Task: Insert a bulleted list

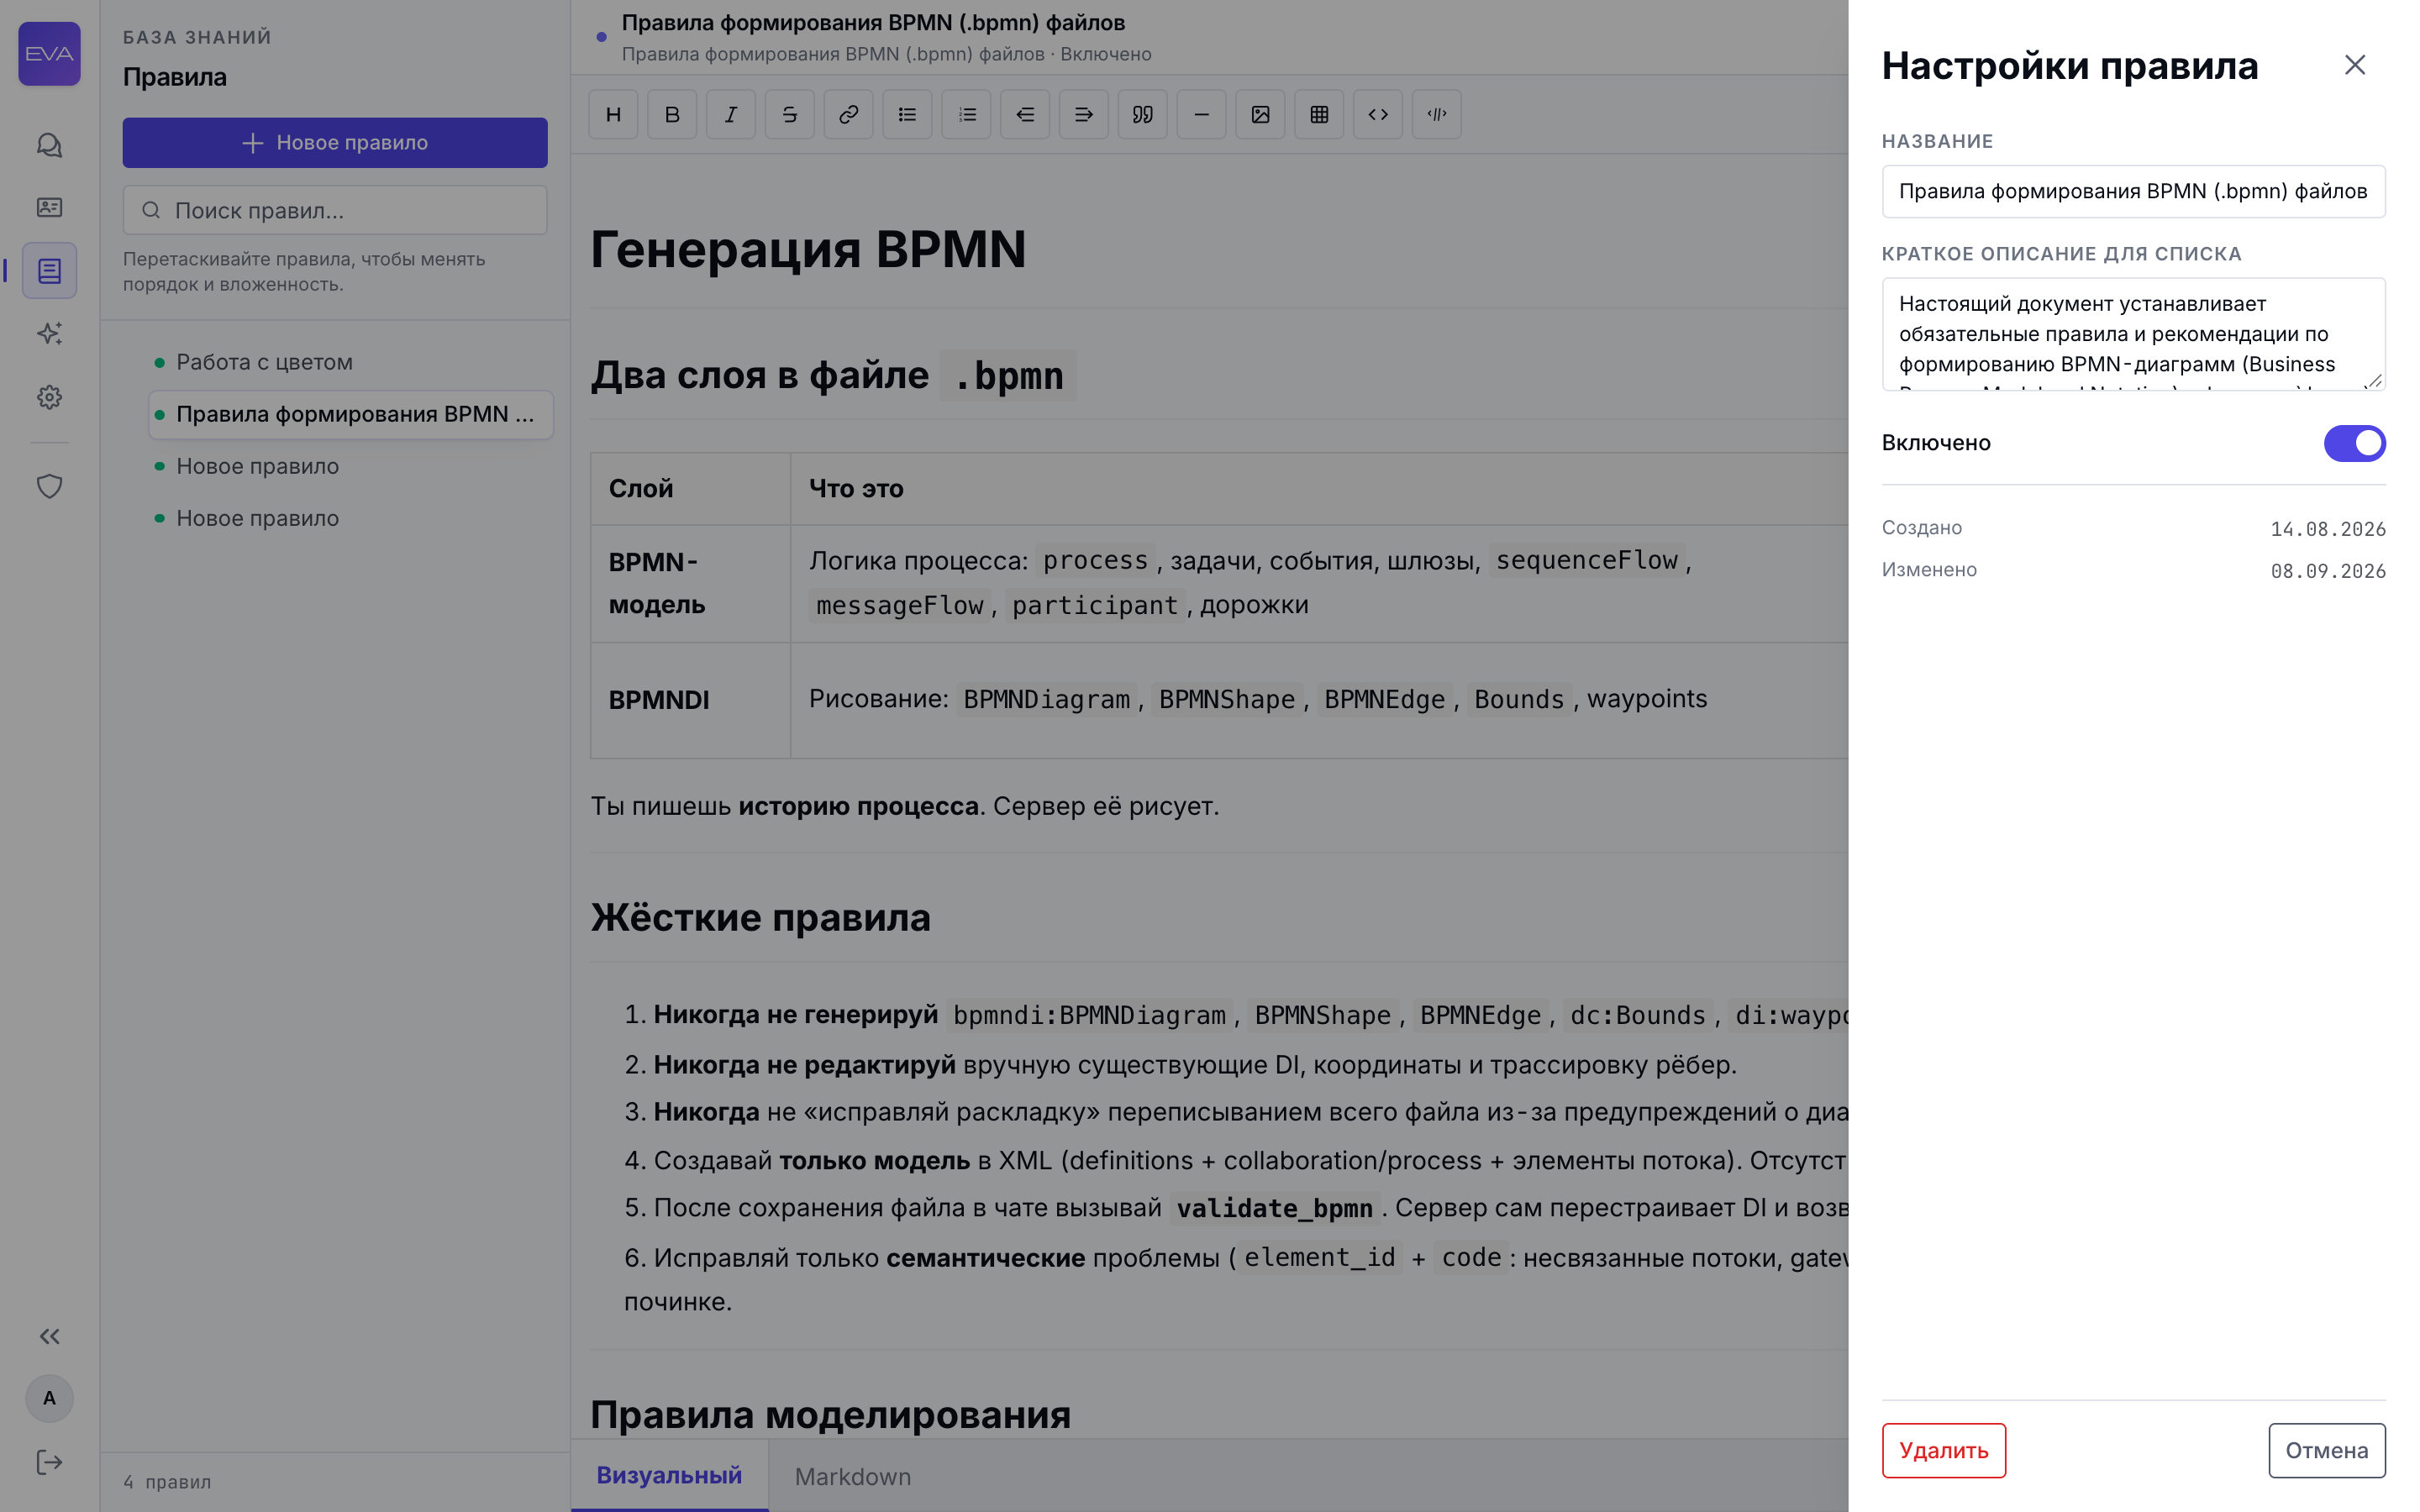Action: pyautogui.click(x=907, y=114)
